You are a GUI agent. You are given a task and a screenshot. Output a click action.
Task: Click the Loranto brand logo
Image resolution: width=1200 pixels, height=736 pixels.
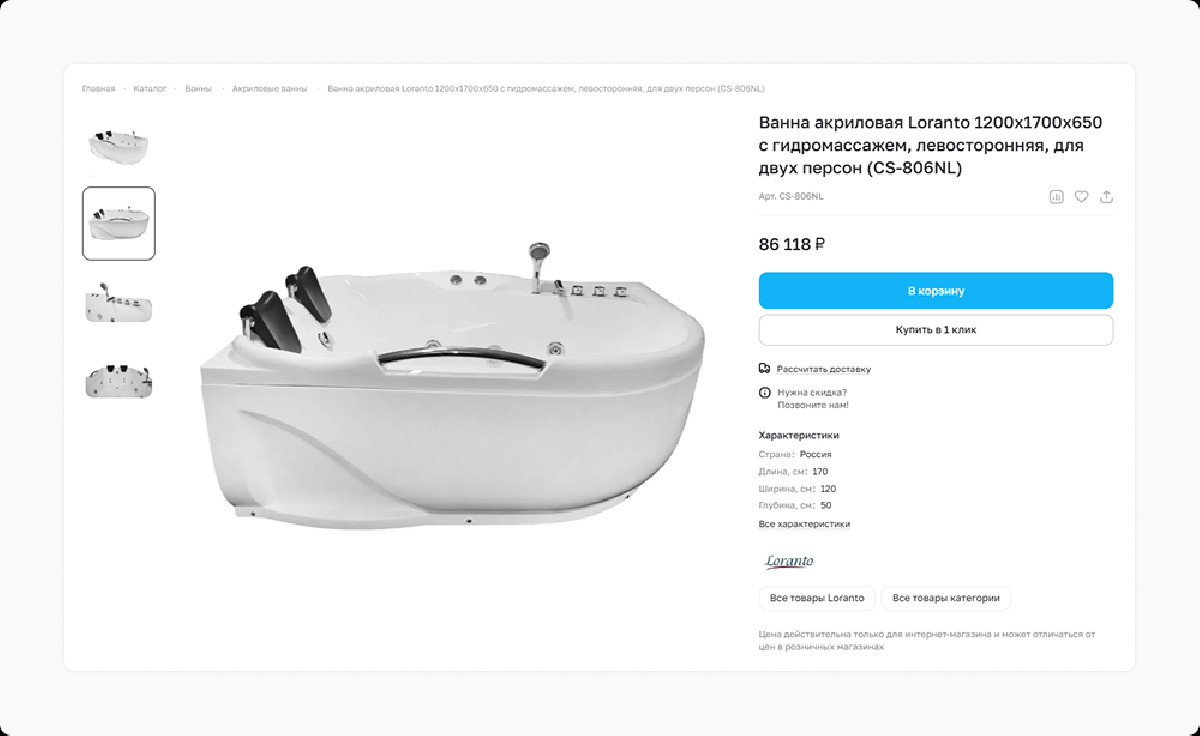click(x=789, y=561)
